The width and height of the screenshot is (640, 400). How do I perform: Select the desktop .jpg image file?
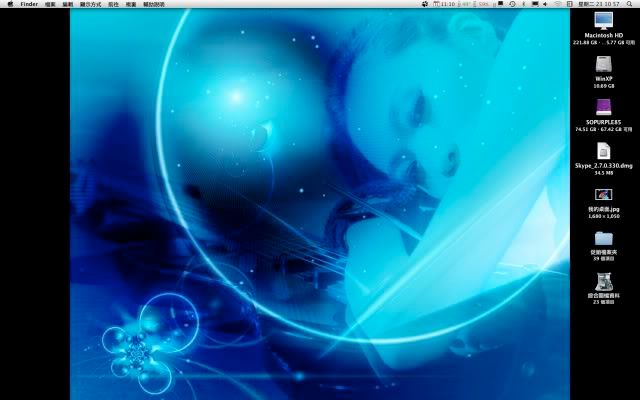click(603, 195)
